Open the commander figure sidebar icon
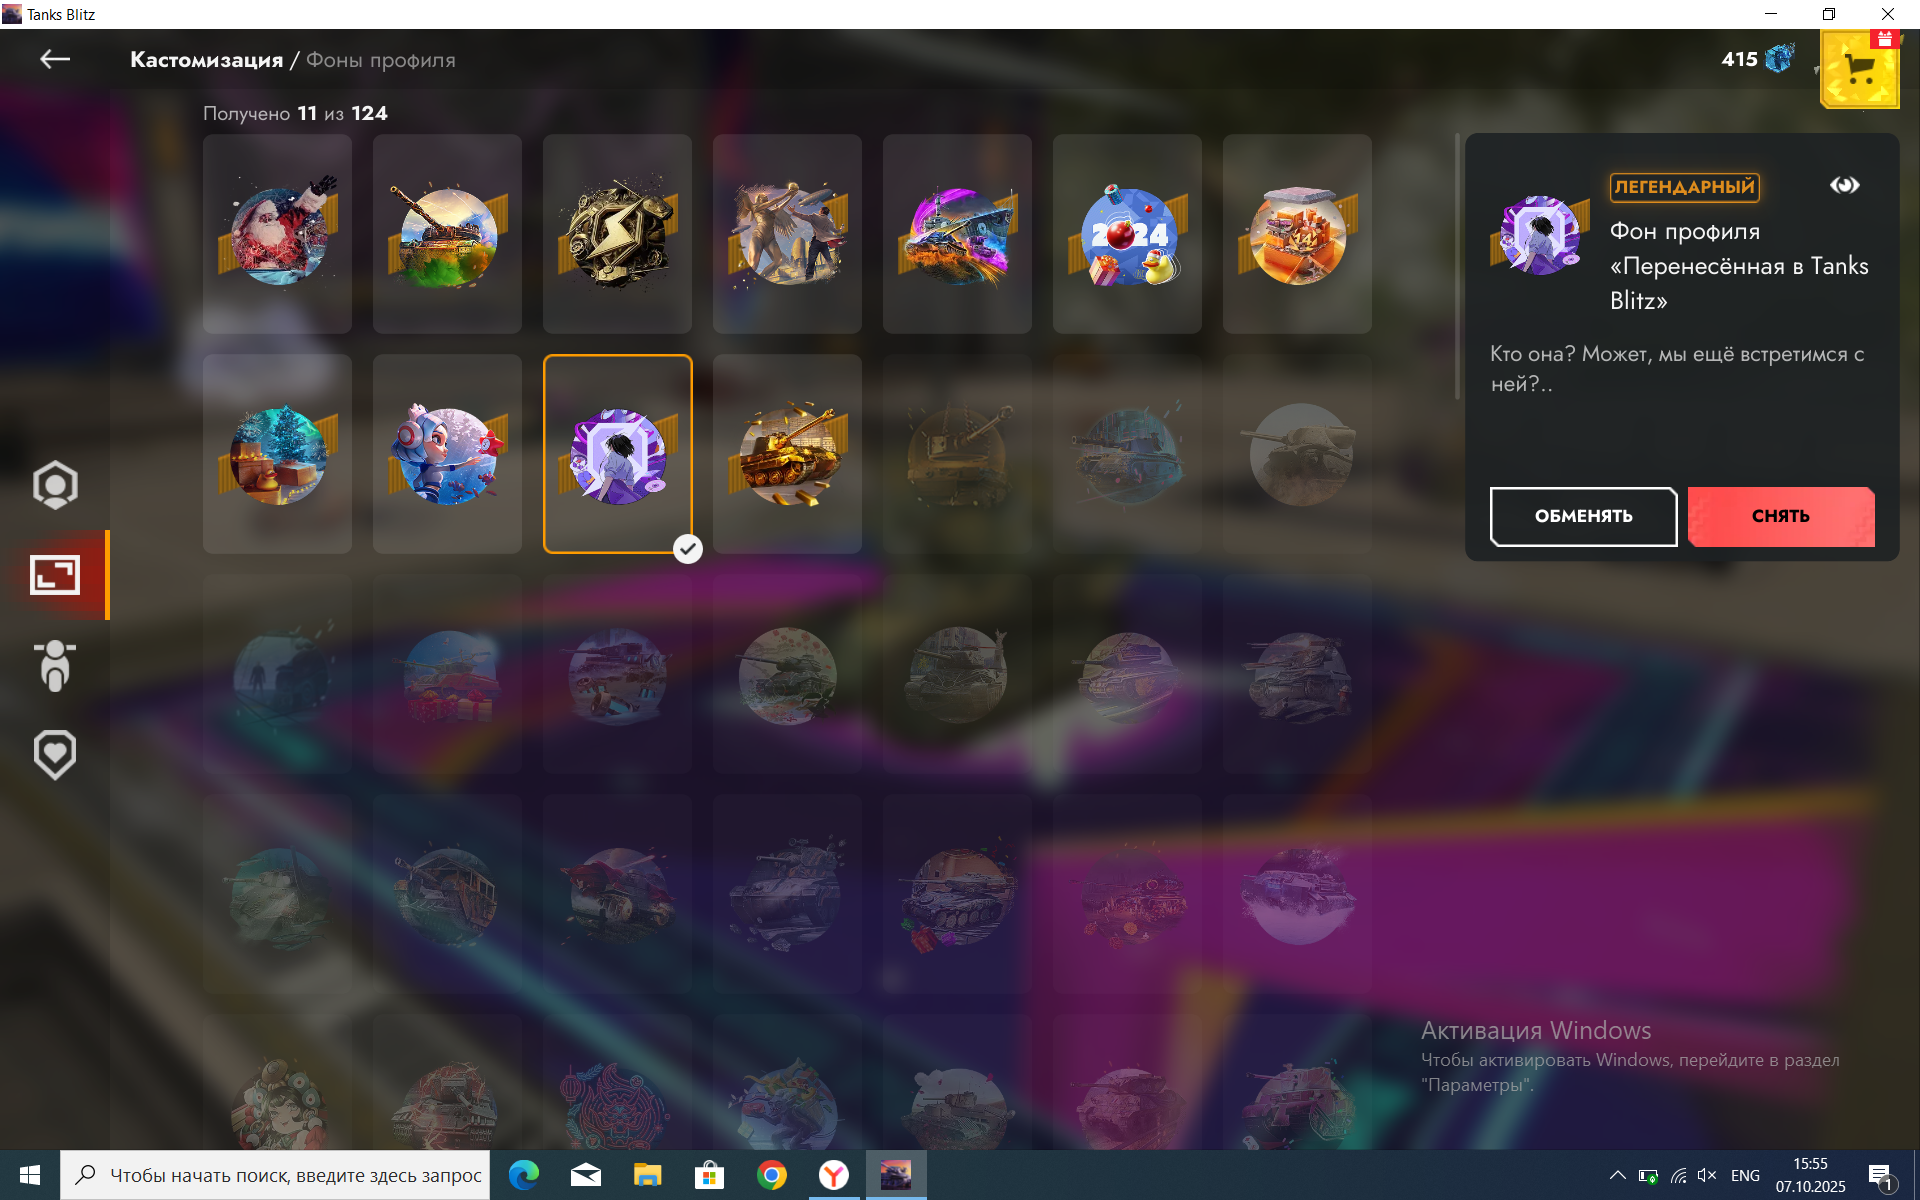Screen dimensions: 1920x1200 (55, 665)
